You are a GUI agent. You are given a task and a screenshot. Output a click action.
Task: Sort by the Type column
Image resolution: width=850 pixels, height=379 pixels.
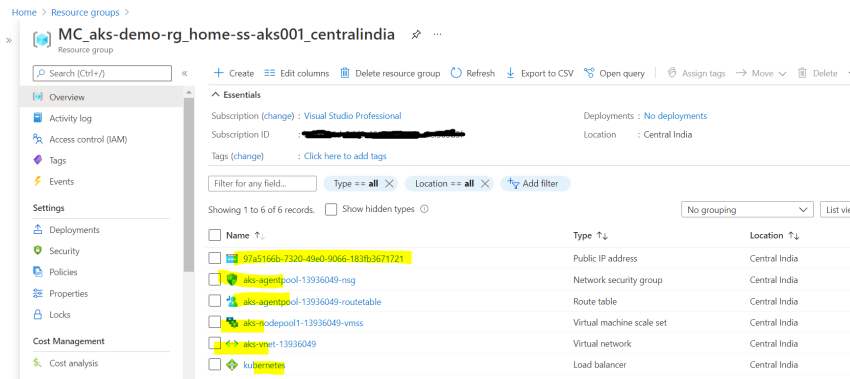pos(590,235)
